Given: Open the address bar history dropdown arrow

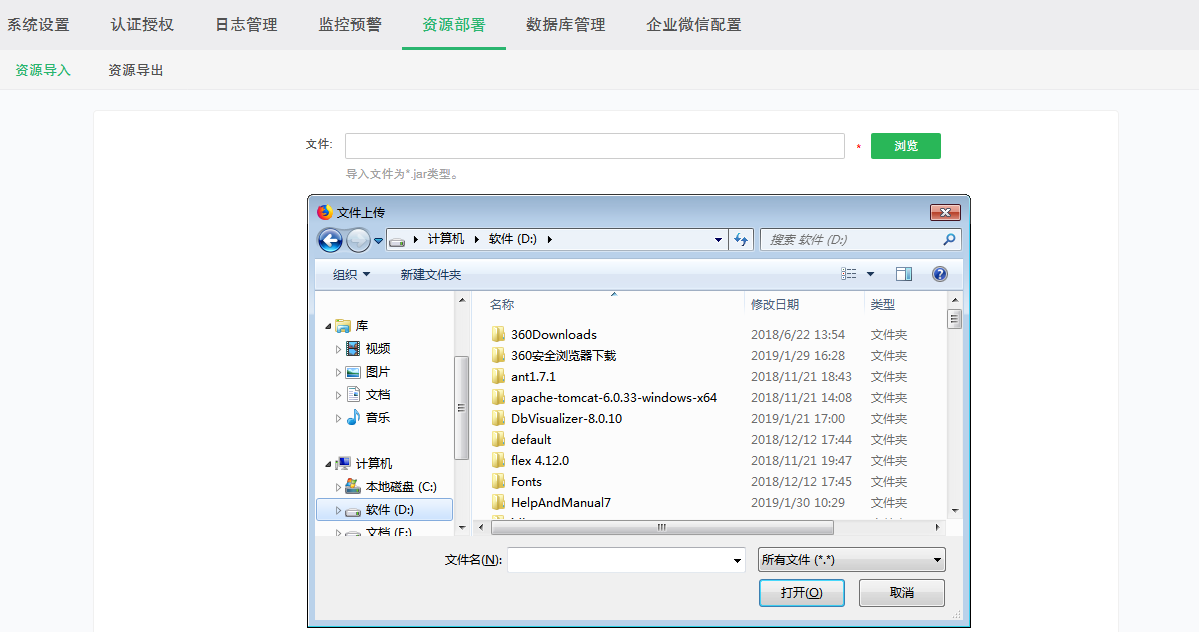Looking at the screenshot, I should [x=719, y=240].
